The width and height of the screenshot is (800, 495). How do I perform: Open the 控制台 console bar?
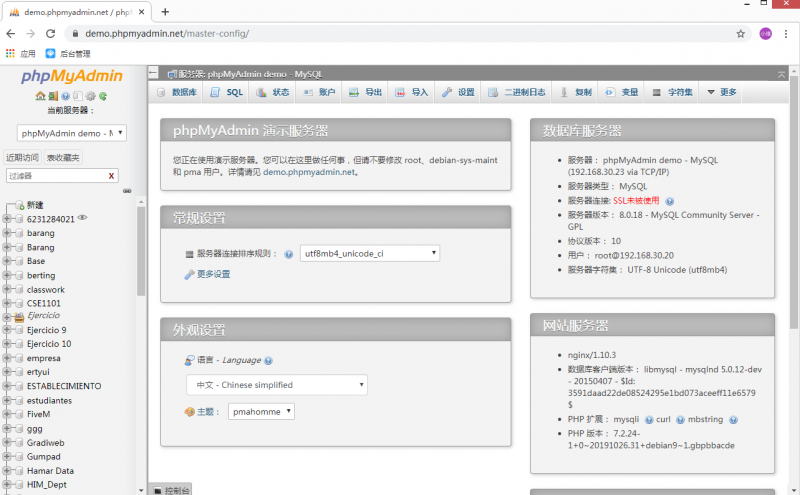click(171, 489)
